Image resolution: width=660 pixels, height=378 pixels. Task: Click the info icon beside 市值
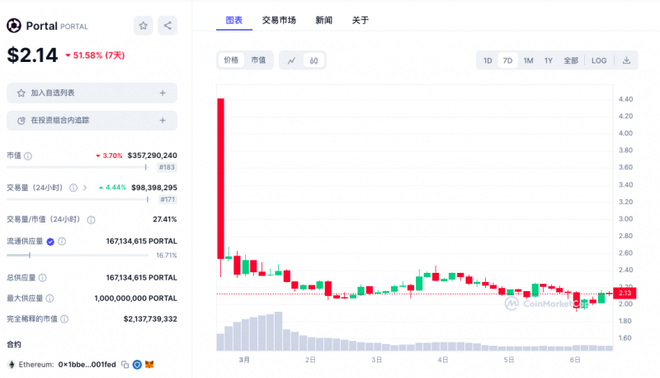click(x=28, y=156)
